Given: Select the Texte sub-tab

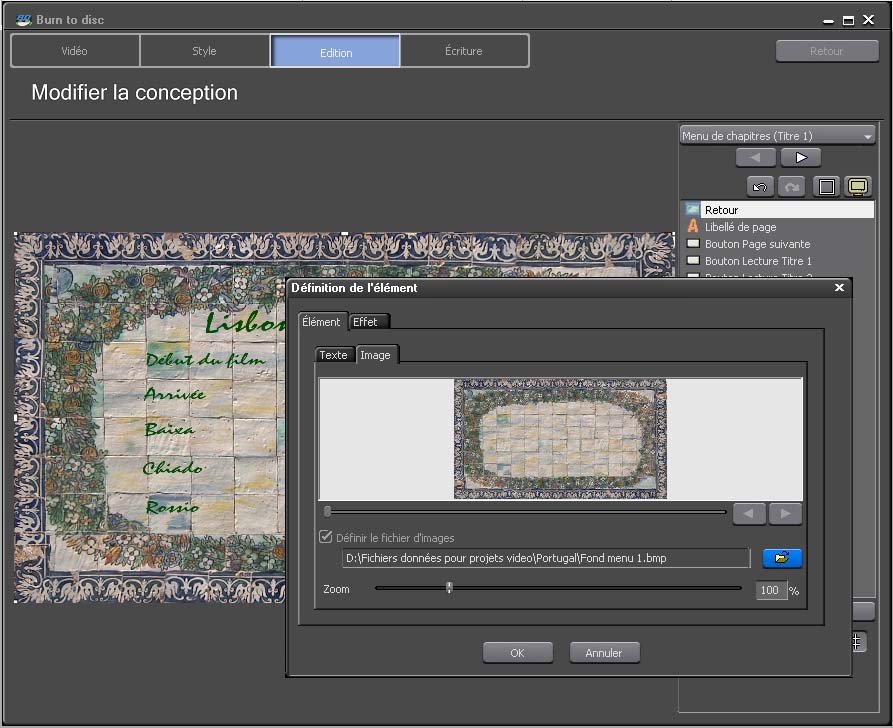Looking at the screenshot, I should point(334,355).
